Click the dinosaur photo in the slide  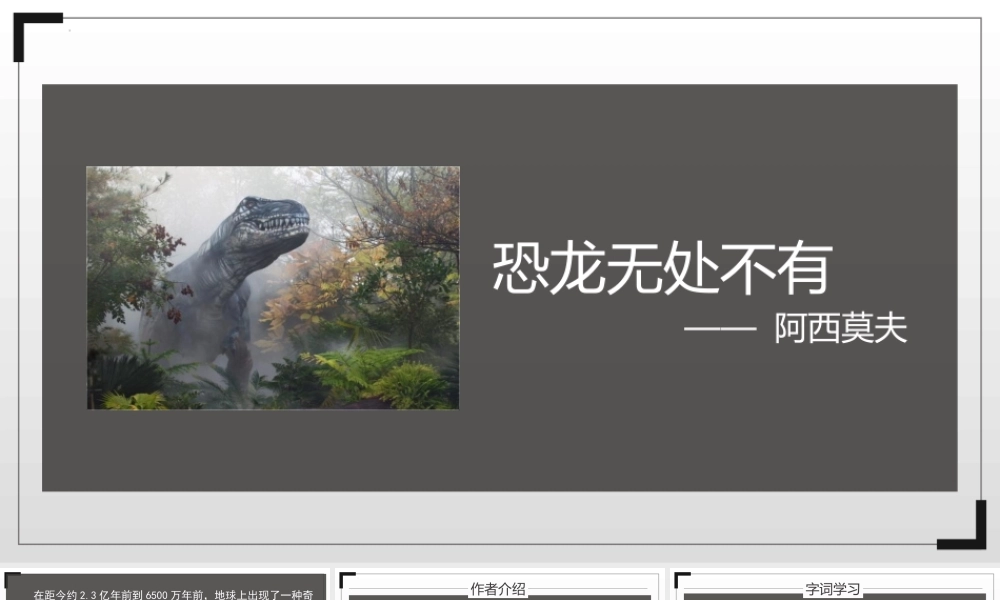click(273, 288)
